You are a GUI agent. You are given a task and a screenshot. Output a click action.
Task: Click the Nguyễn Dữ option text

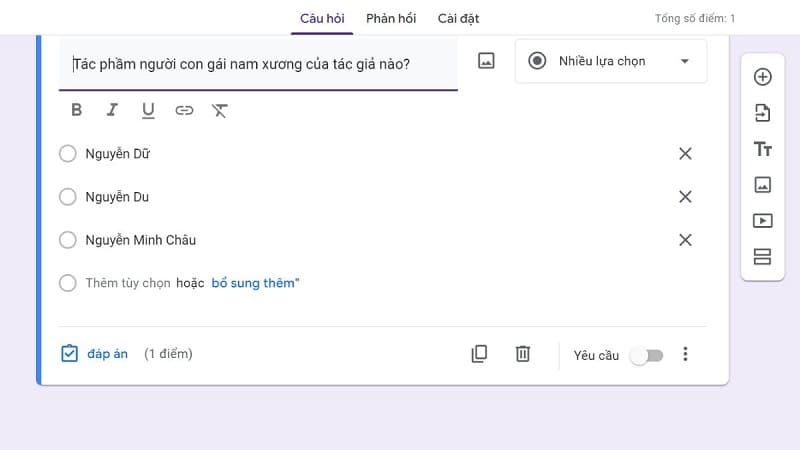coord(117,154)
